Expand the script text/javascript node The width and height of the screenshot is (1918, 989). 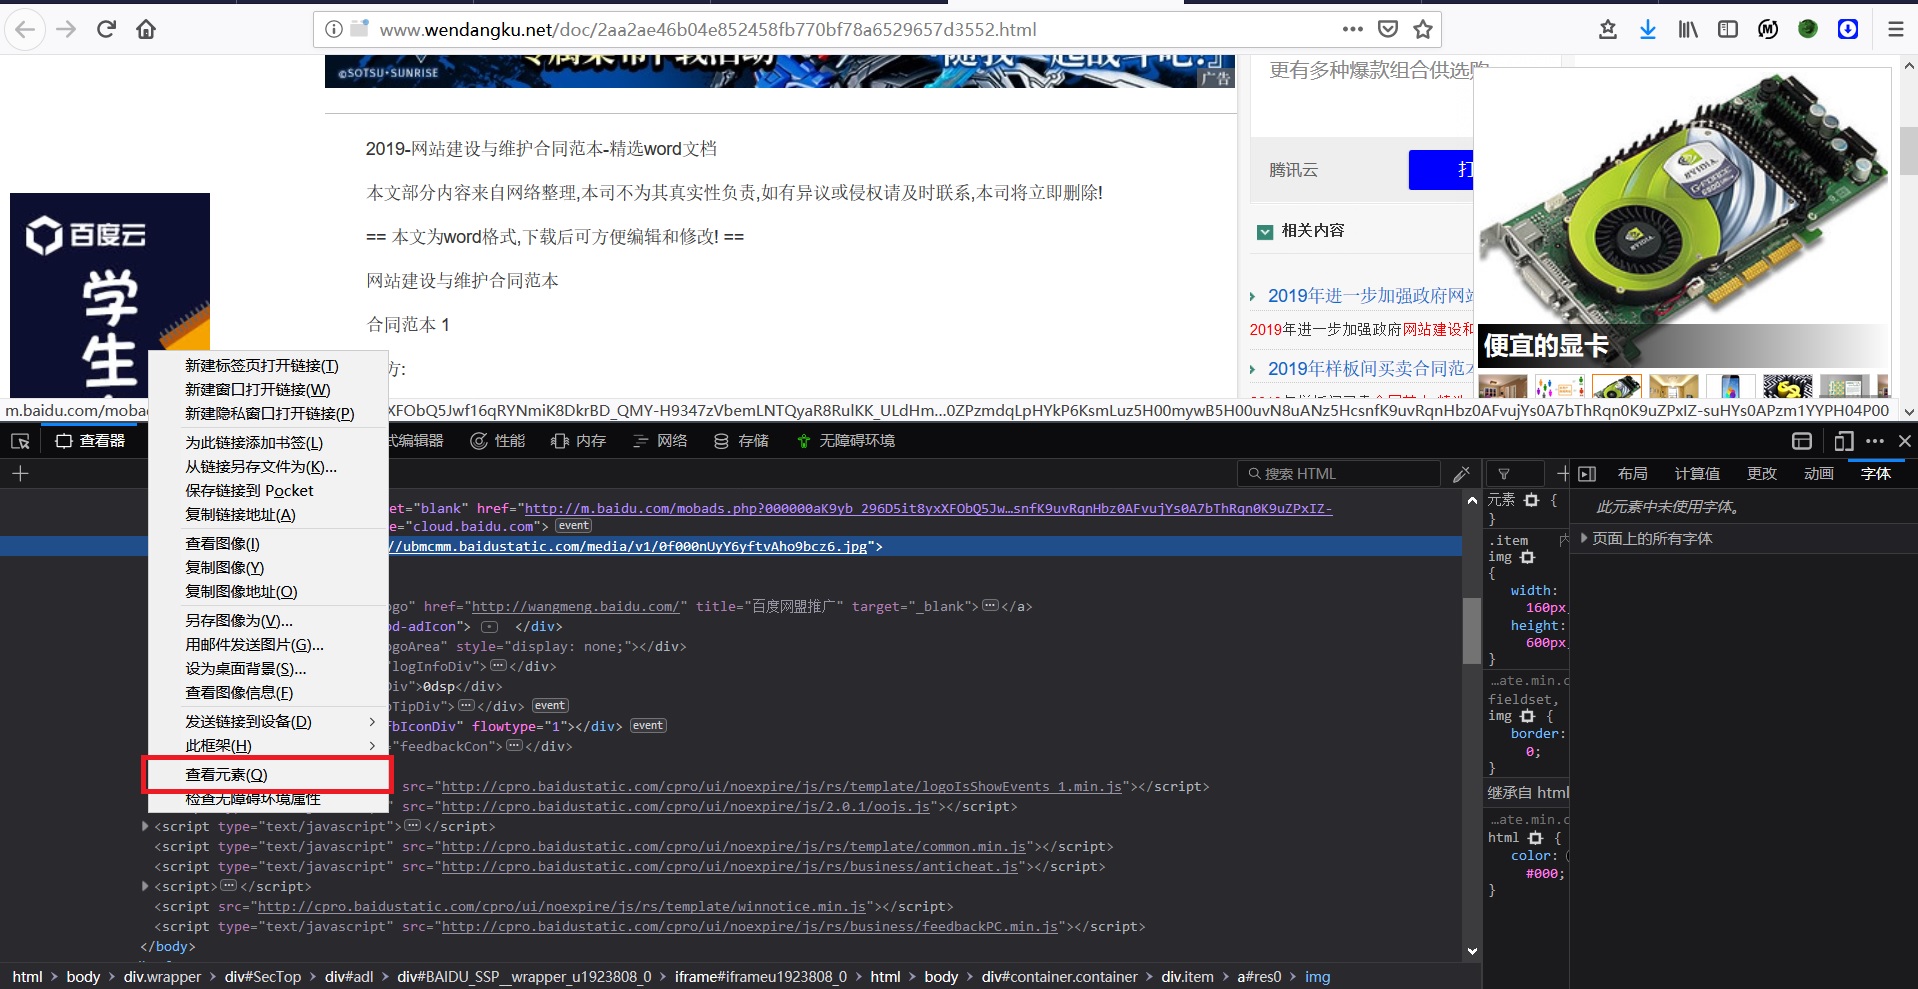(x=145, y=826)
